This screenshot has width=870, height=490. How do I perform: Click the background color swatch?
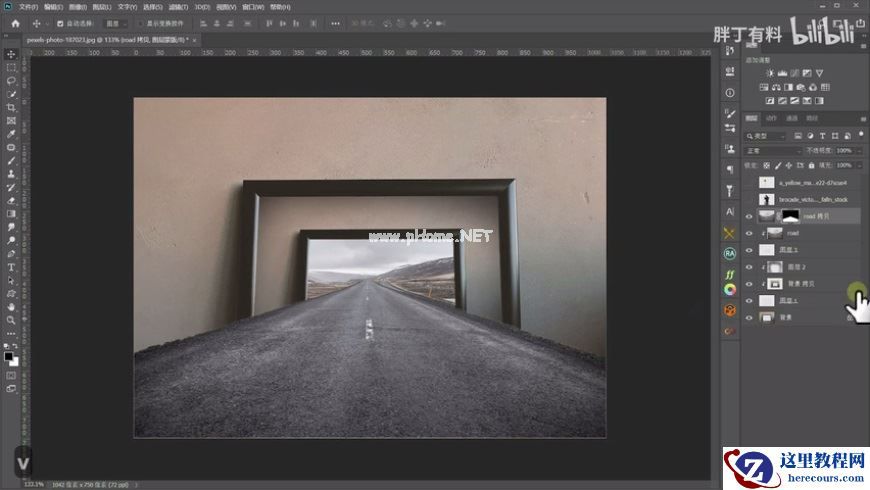(x=15, y=363)
